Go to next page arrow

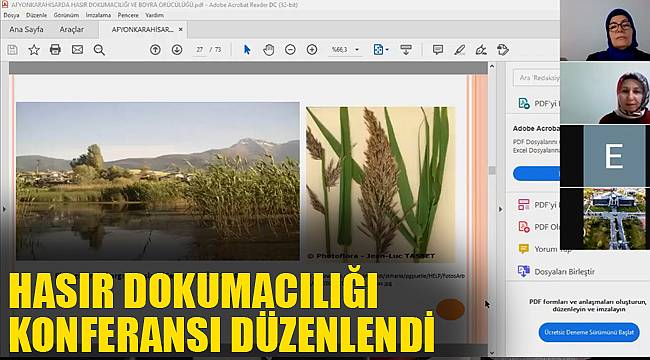click(177, 50)
